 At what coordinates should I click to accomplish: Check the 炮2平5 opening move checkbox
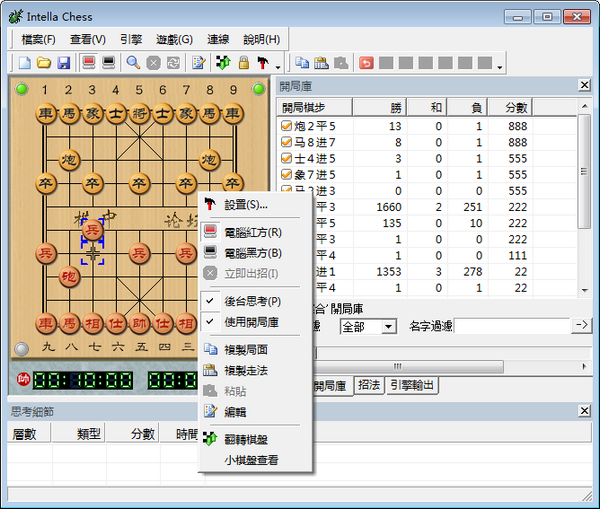click(286, 126)
